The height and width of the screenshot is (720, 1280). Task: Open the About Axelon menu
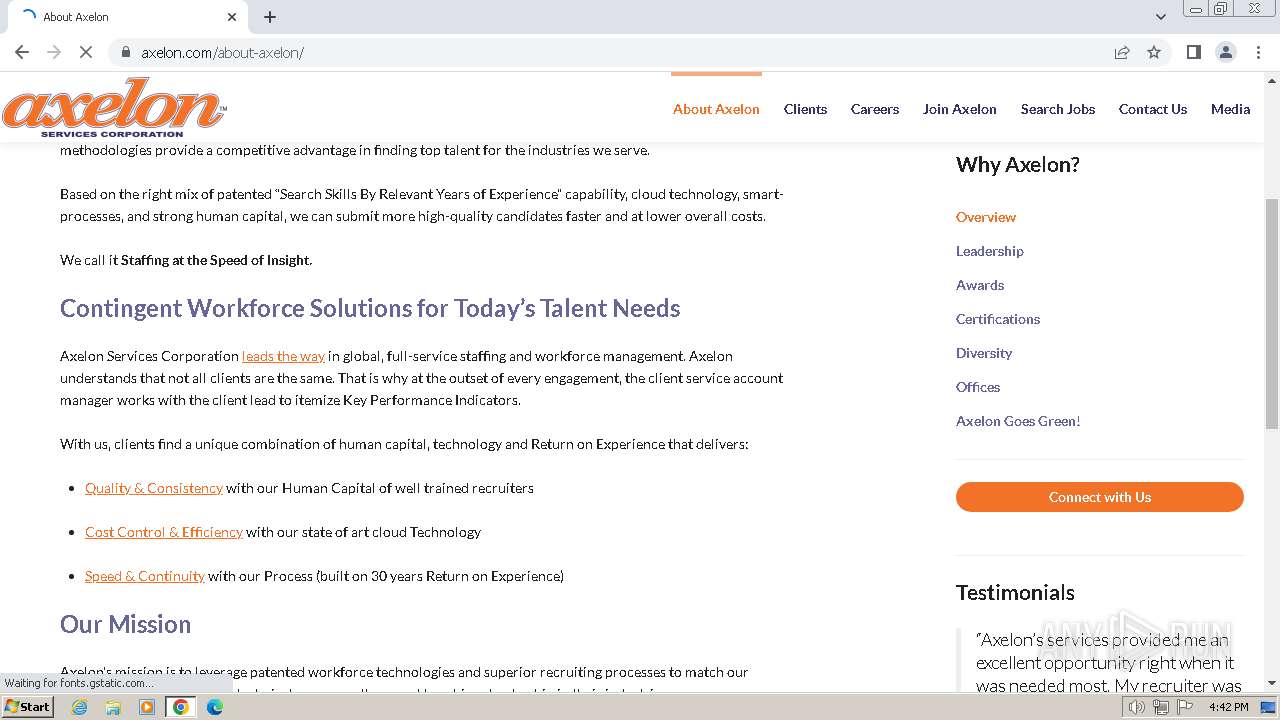[716, 109]
